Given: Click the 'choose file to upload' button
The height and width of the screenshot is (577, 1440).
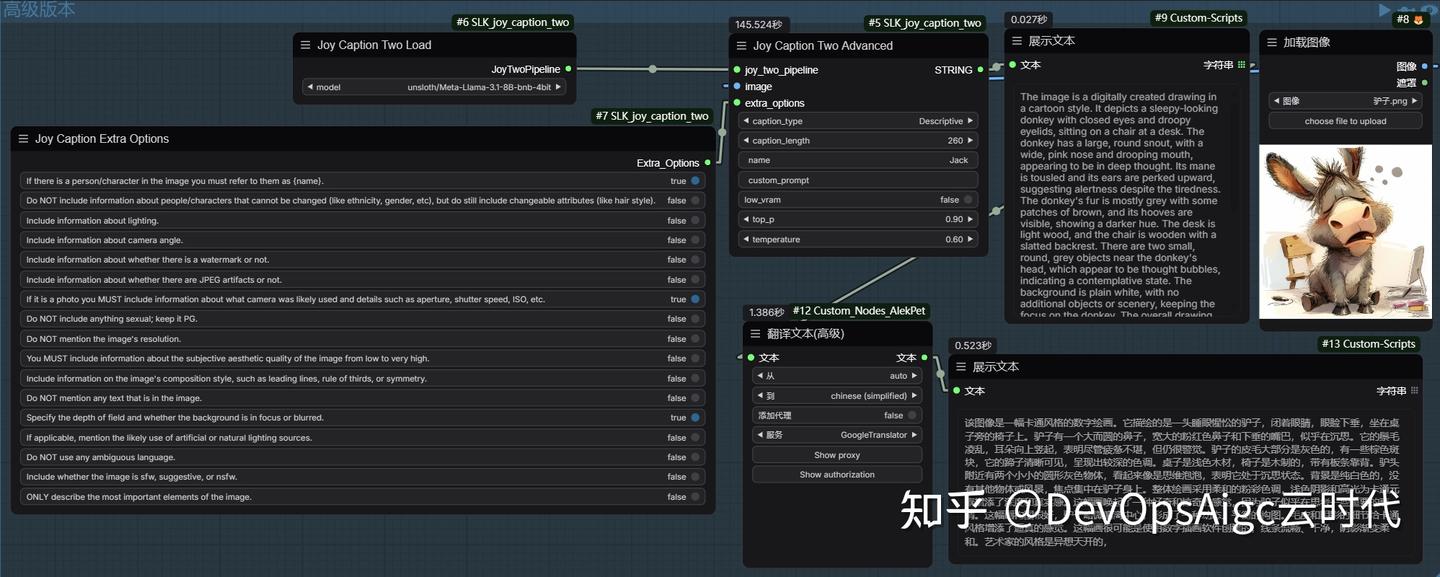Looking at the screenshot, I should 1344,120.
